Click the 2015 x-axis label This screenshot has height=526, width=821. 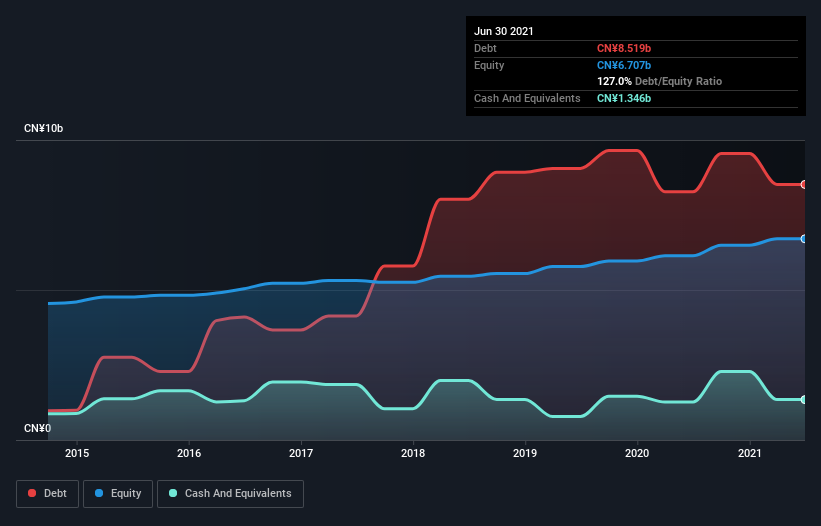[x=77, y=453]
